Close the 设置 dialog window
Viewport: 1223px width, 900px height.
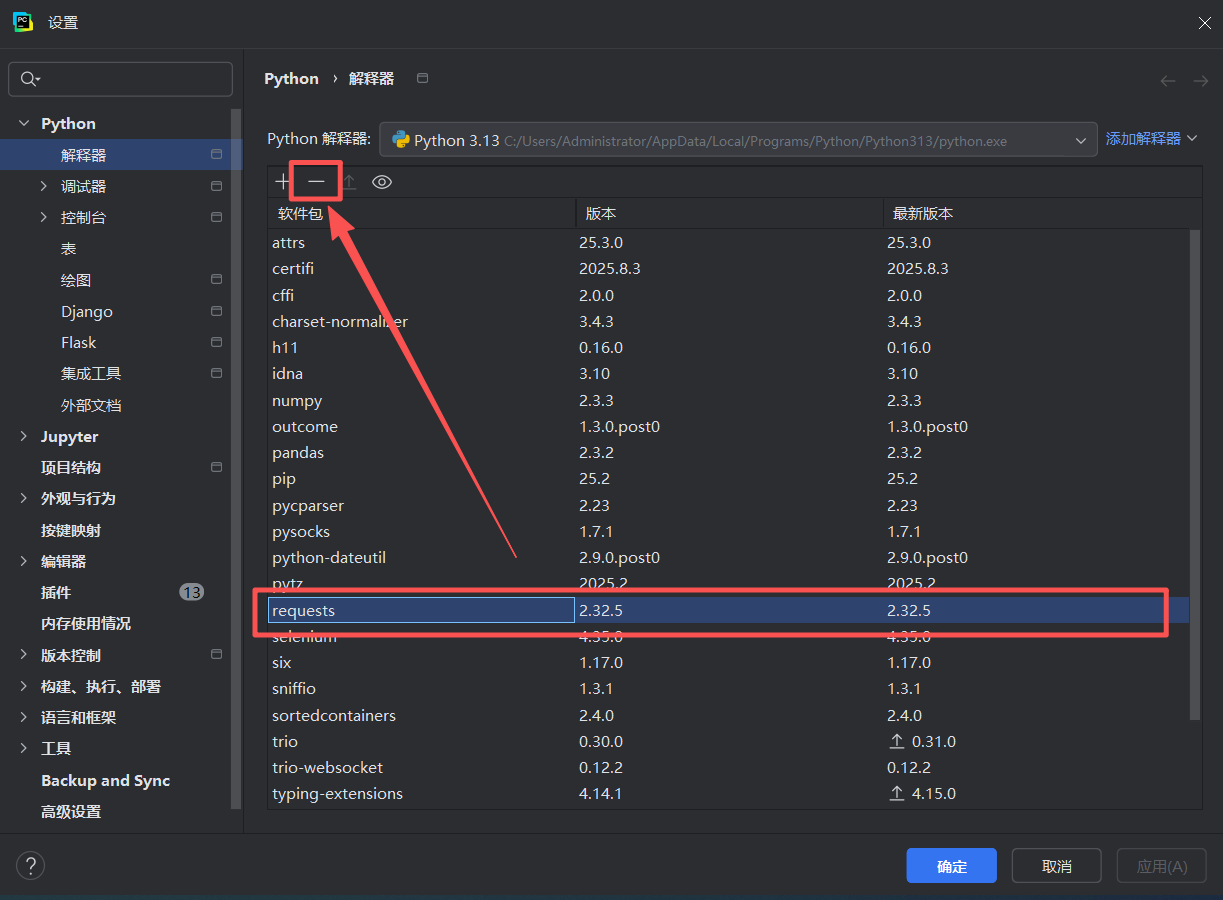pyautogui.click(x=1204, y=22)
